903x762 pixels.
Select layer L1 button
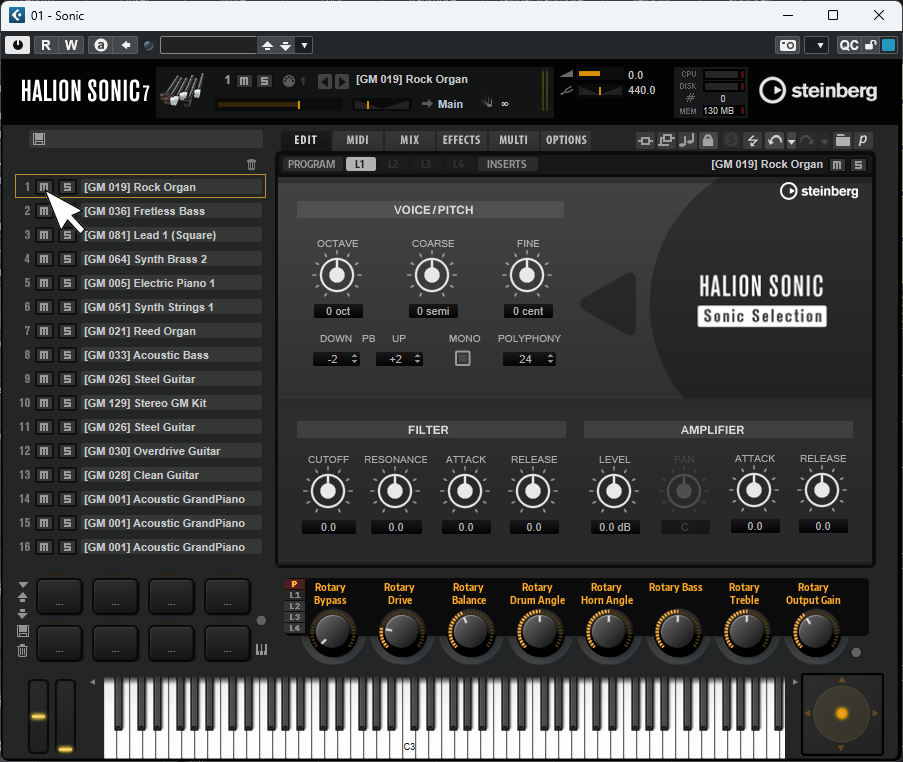coord(360,164)
